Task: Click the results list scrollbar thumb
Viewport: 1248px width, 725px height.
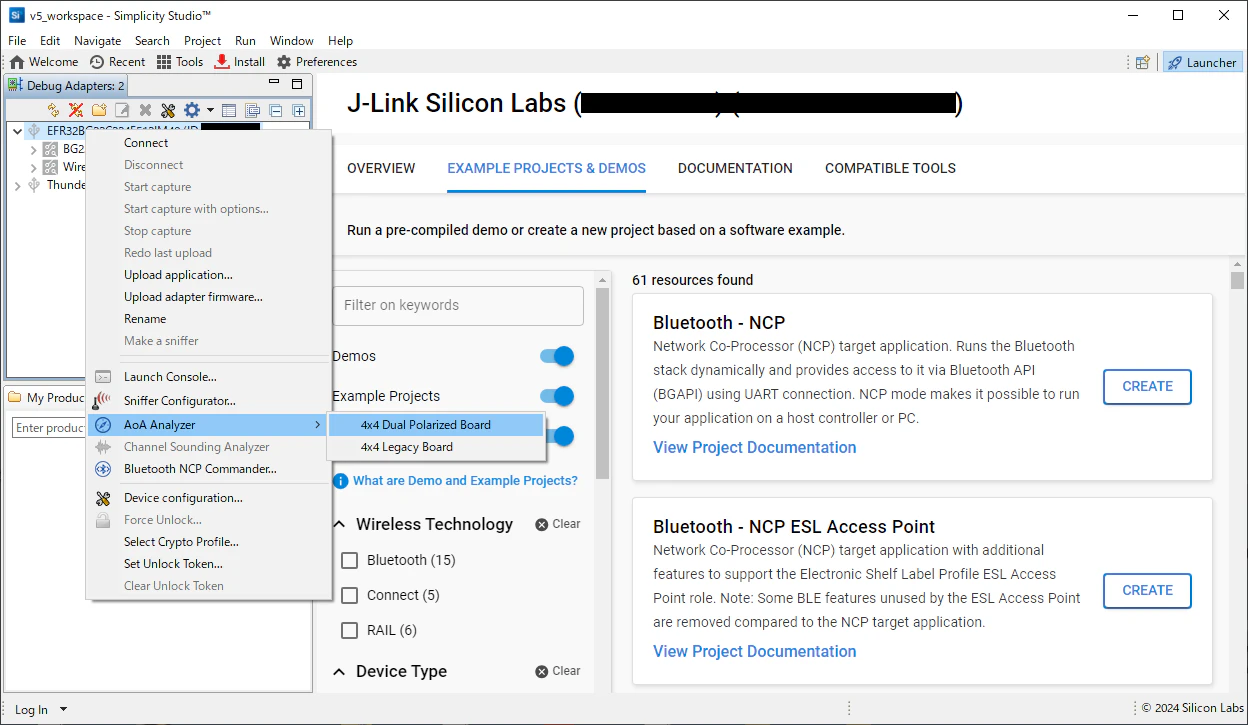Action: click(1237, 281)
